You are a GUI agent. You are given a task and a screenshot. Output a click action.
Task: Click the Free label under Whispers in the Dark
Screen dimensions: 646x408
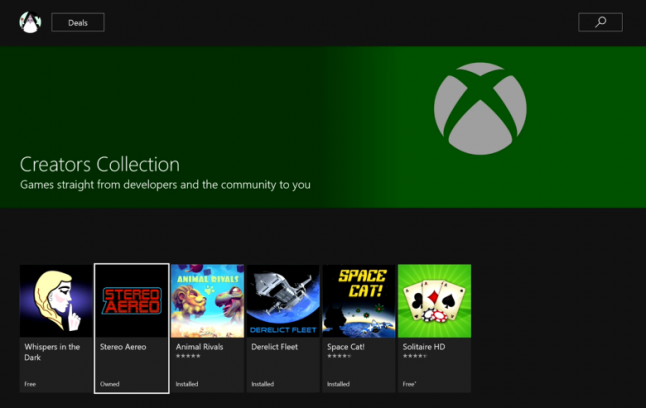click(x=31, y=384)
